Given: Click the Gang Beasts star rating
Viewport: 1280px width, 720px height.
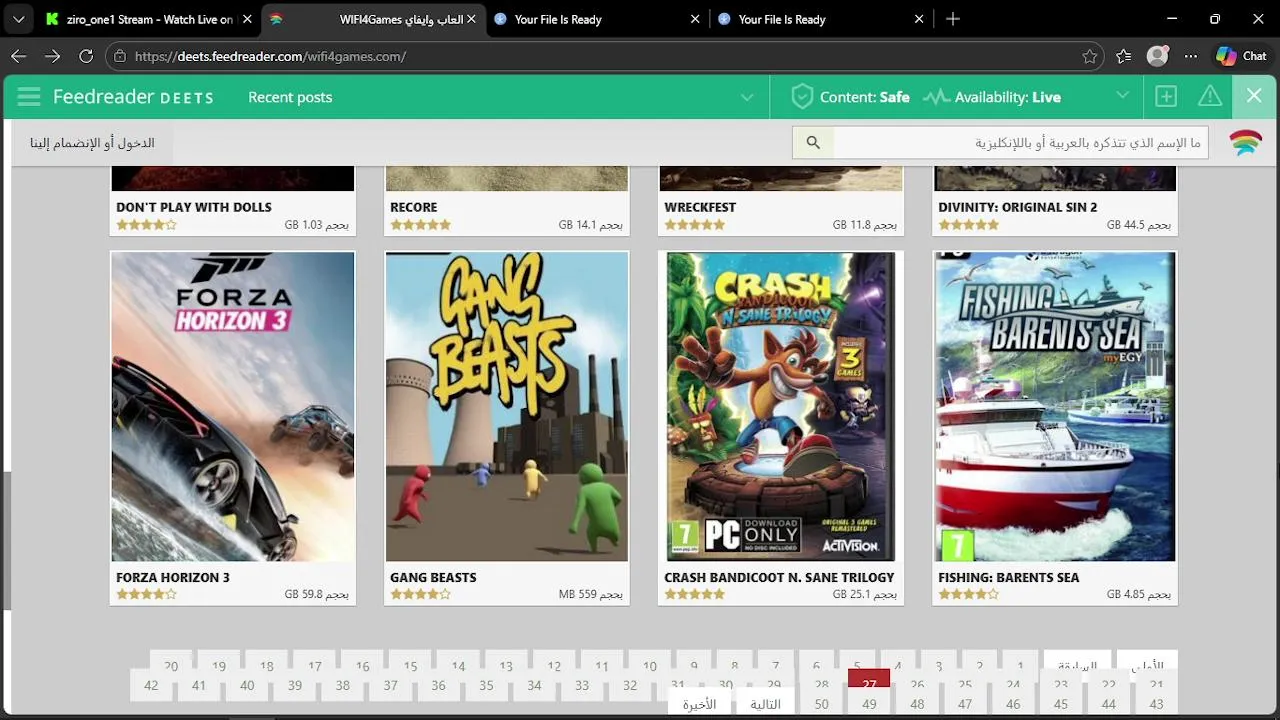Looking at the screenshot, I should tap(420, 594).
